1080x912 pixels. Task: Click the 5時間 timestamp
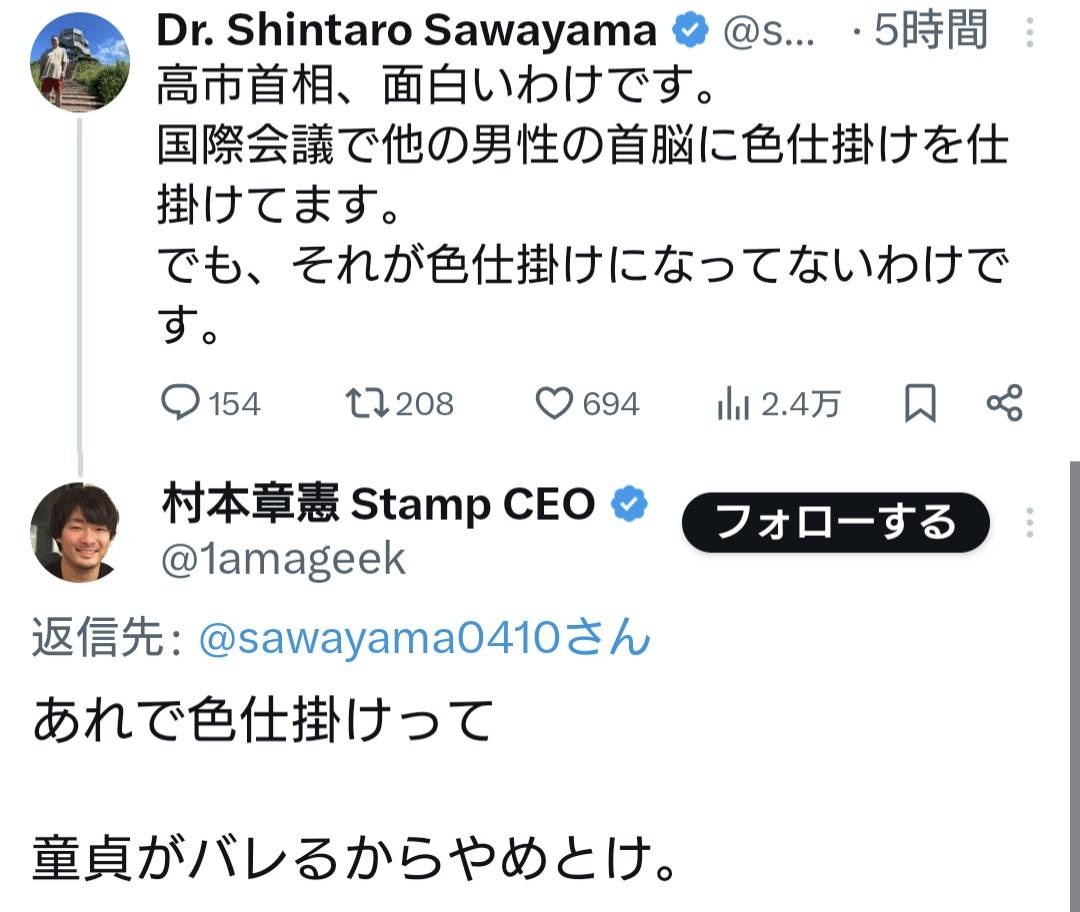[x=930, y=32]
